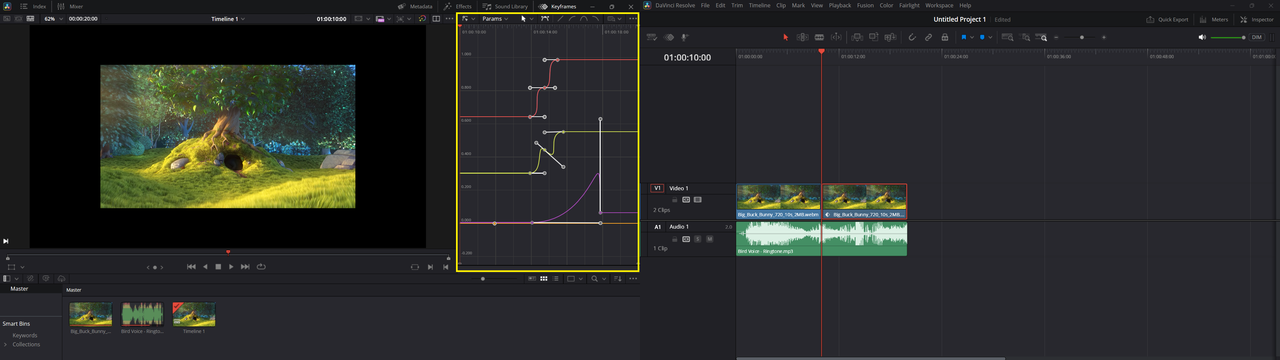Toggle the media pool bin list view
Screen dimensions: 1280x360
(x=8, y=278)
